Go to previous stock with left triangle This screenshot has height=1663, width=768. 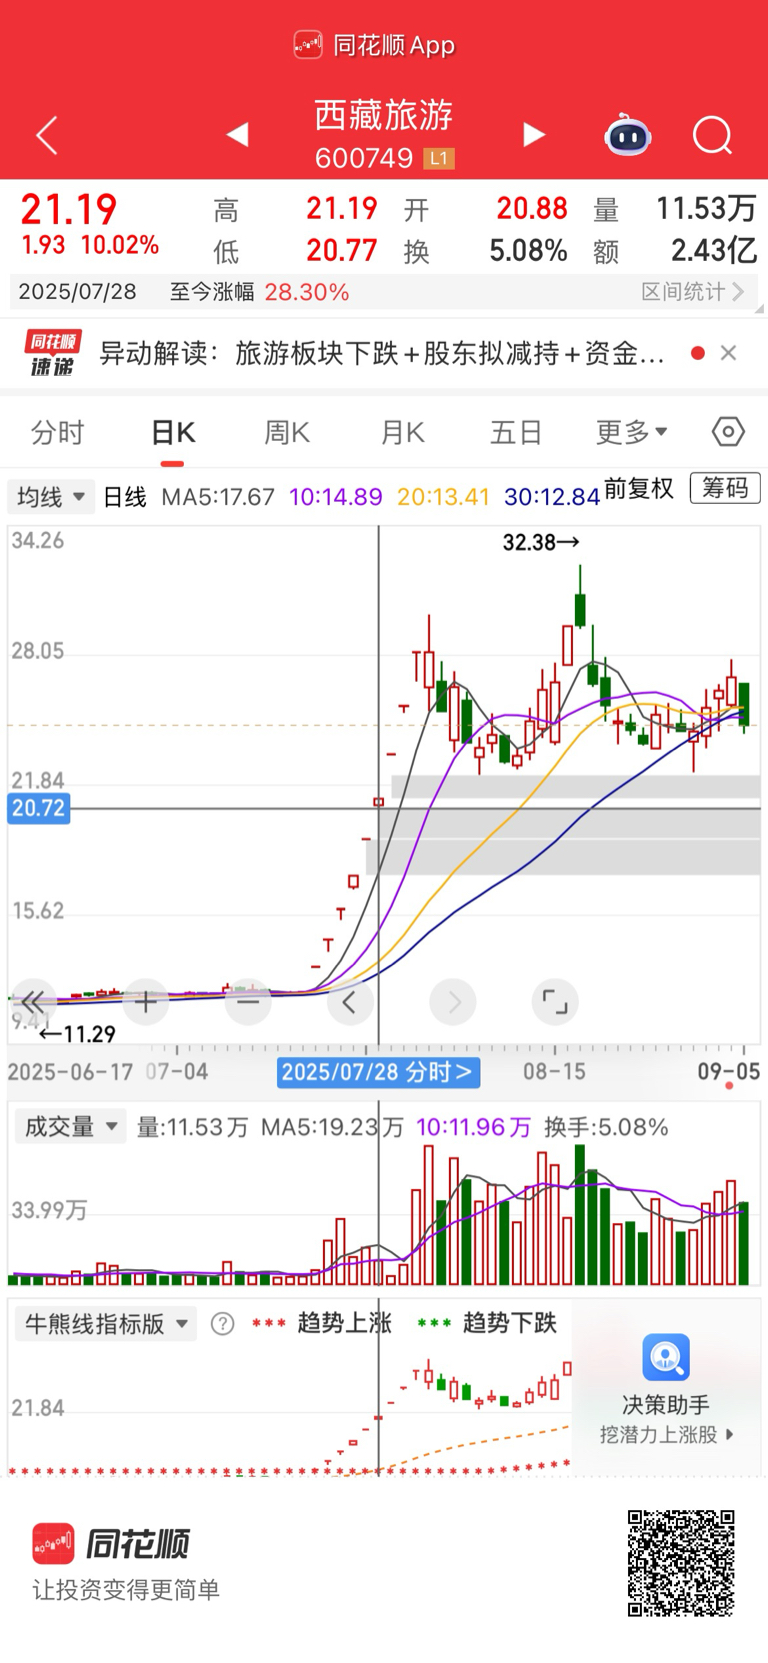pyautogui.click(x=237, y=134)
